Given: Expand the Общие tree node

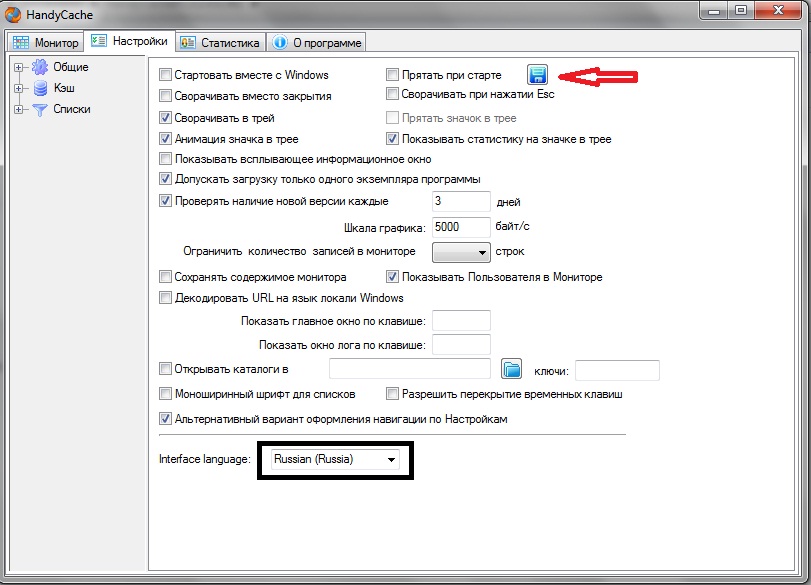Looking at the screenshot, I should pyautogui.click(x=19, y=67).
